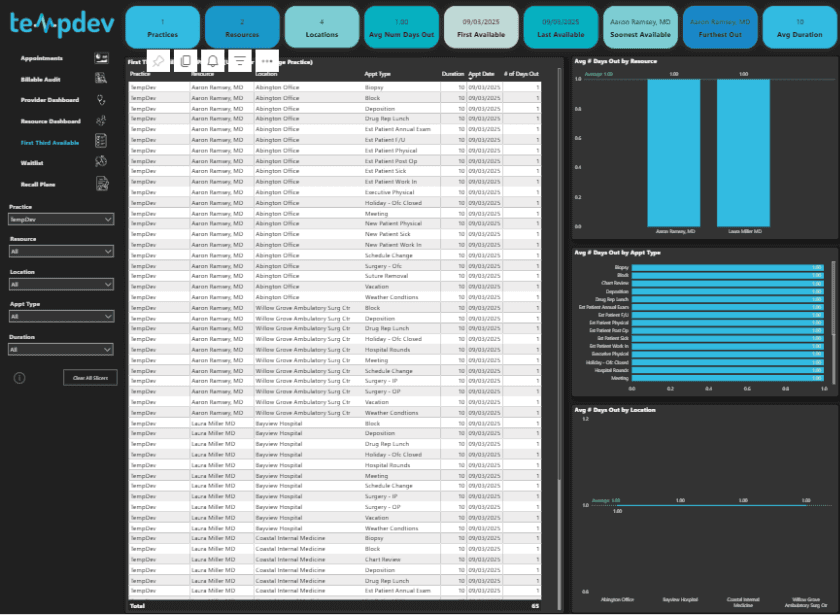
Task: Pin the table visual
Action: coord(160,62)
